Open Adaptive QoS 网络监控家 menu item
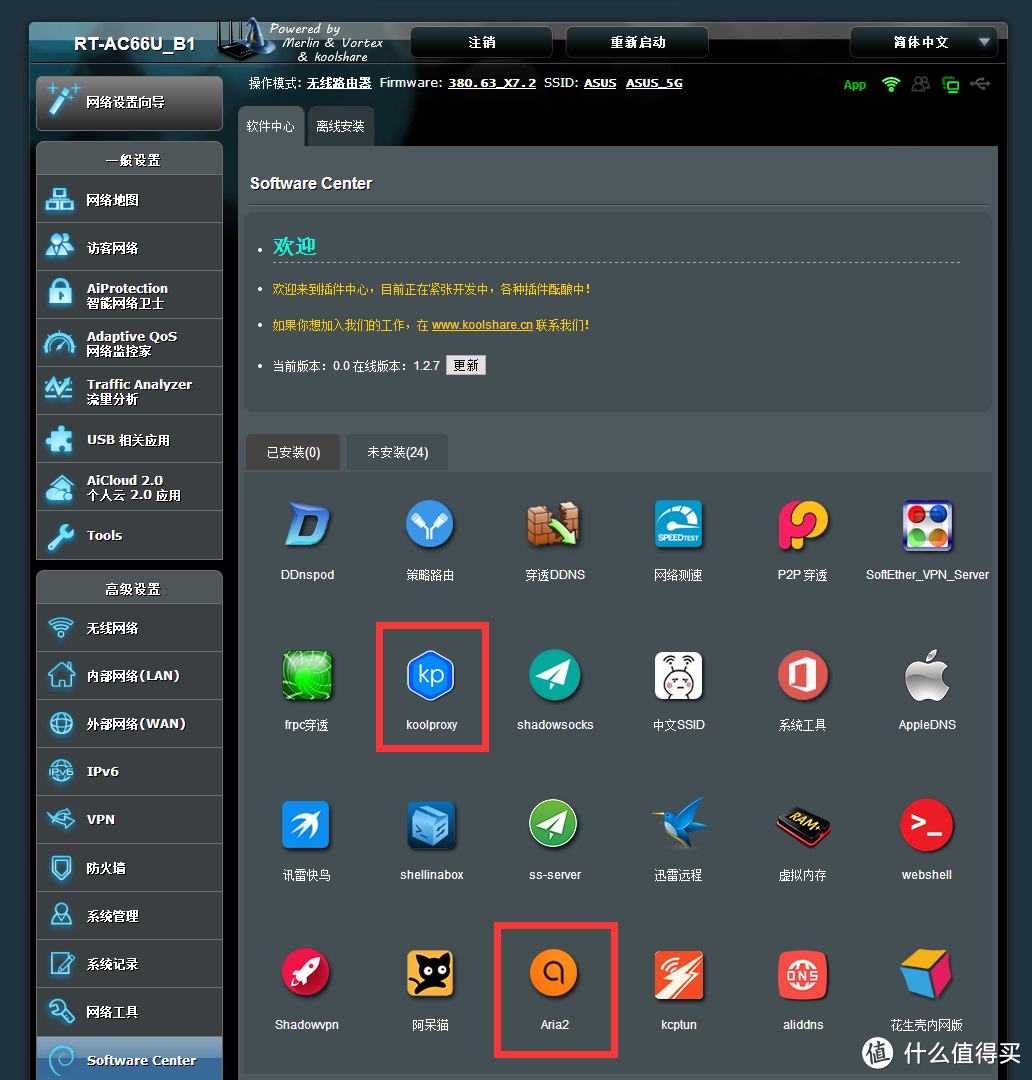 (x=130, y=343)
